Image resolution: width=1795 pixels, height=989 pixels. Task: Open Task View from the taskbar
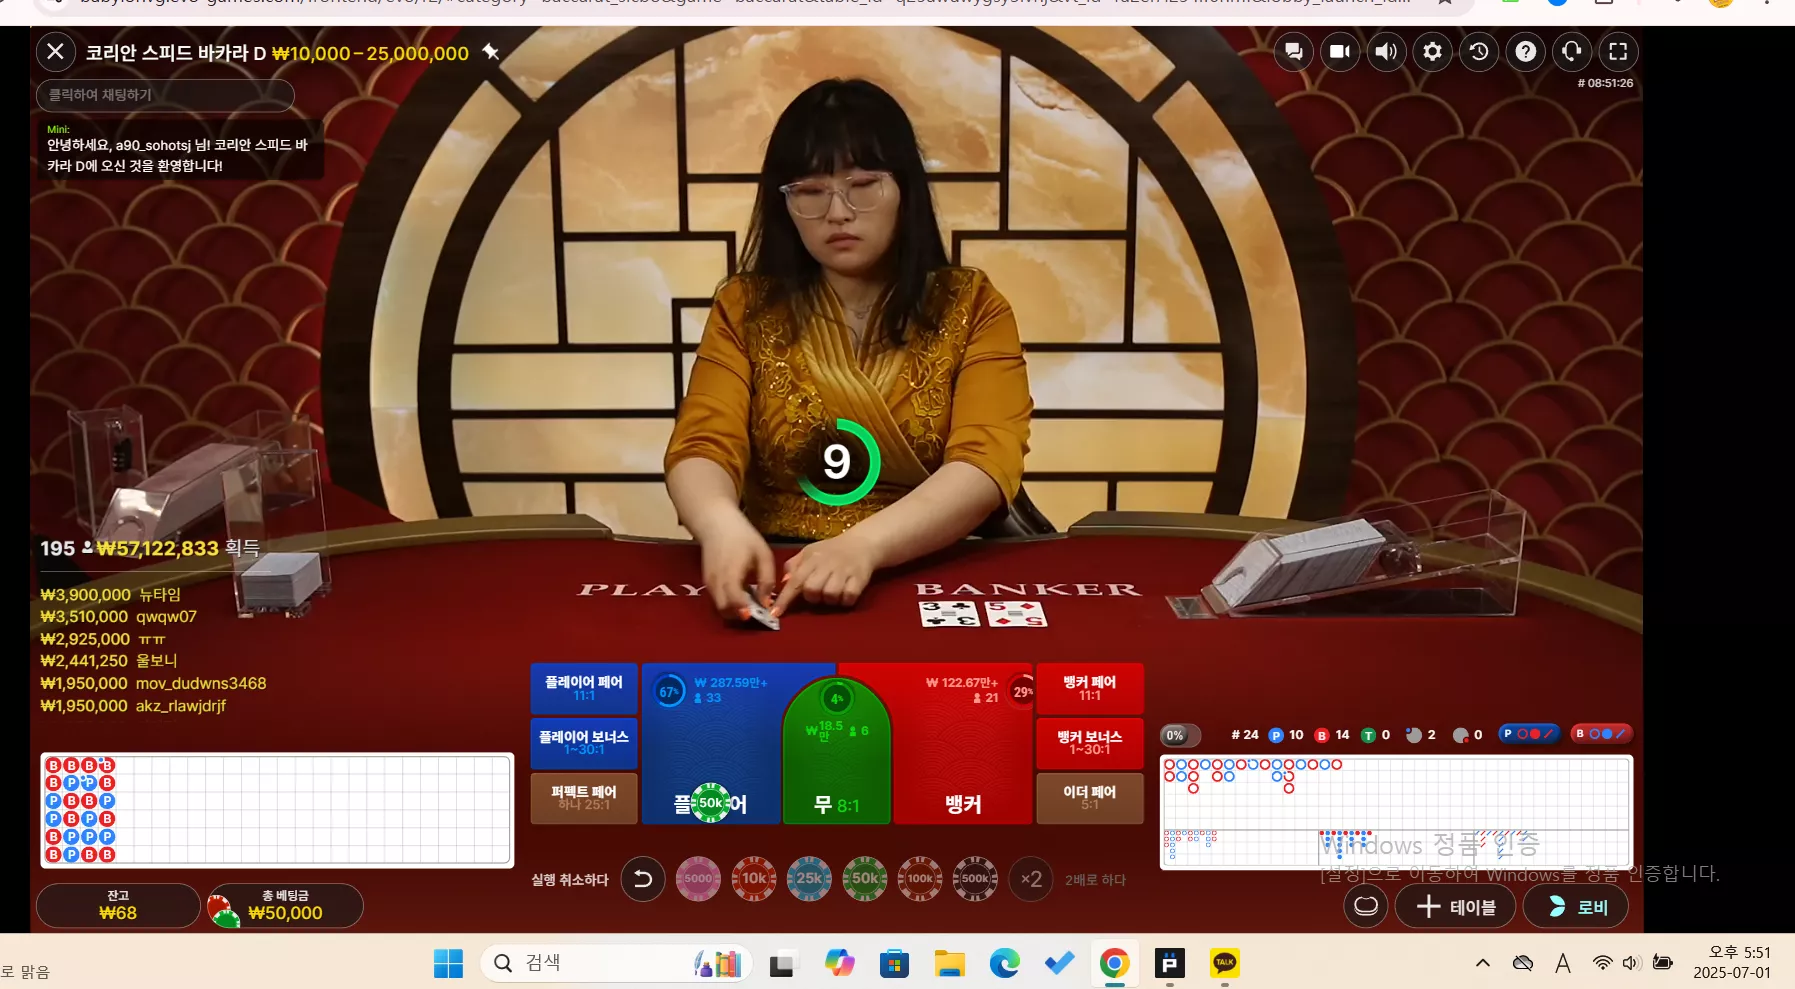point(782,963)
